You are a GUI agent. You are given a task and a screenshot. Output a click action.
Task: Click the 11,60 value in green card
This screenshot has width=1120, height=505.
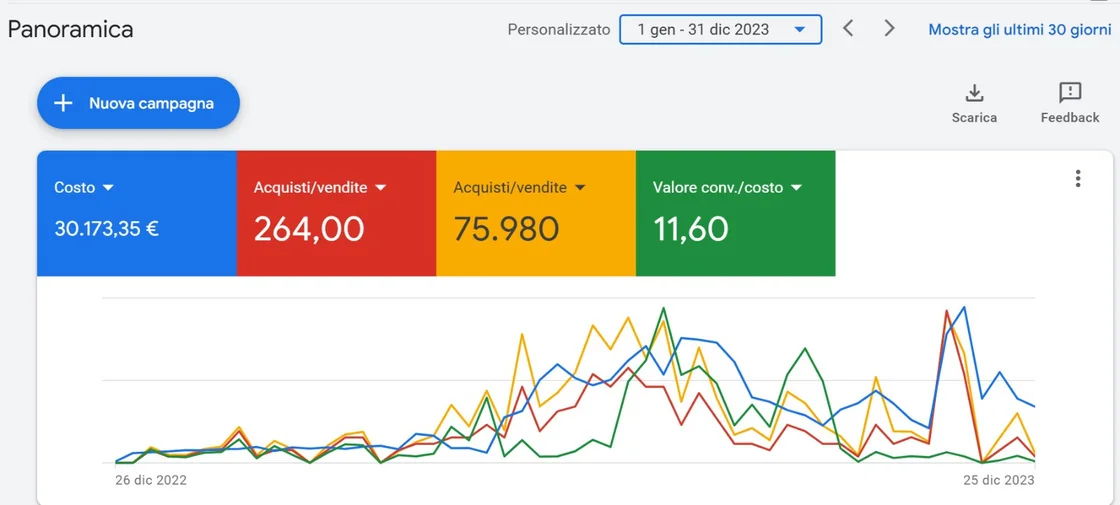pyautogui.click(x=691, y=229)
